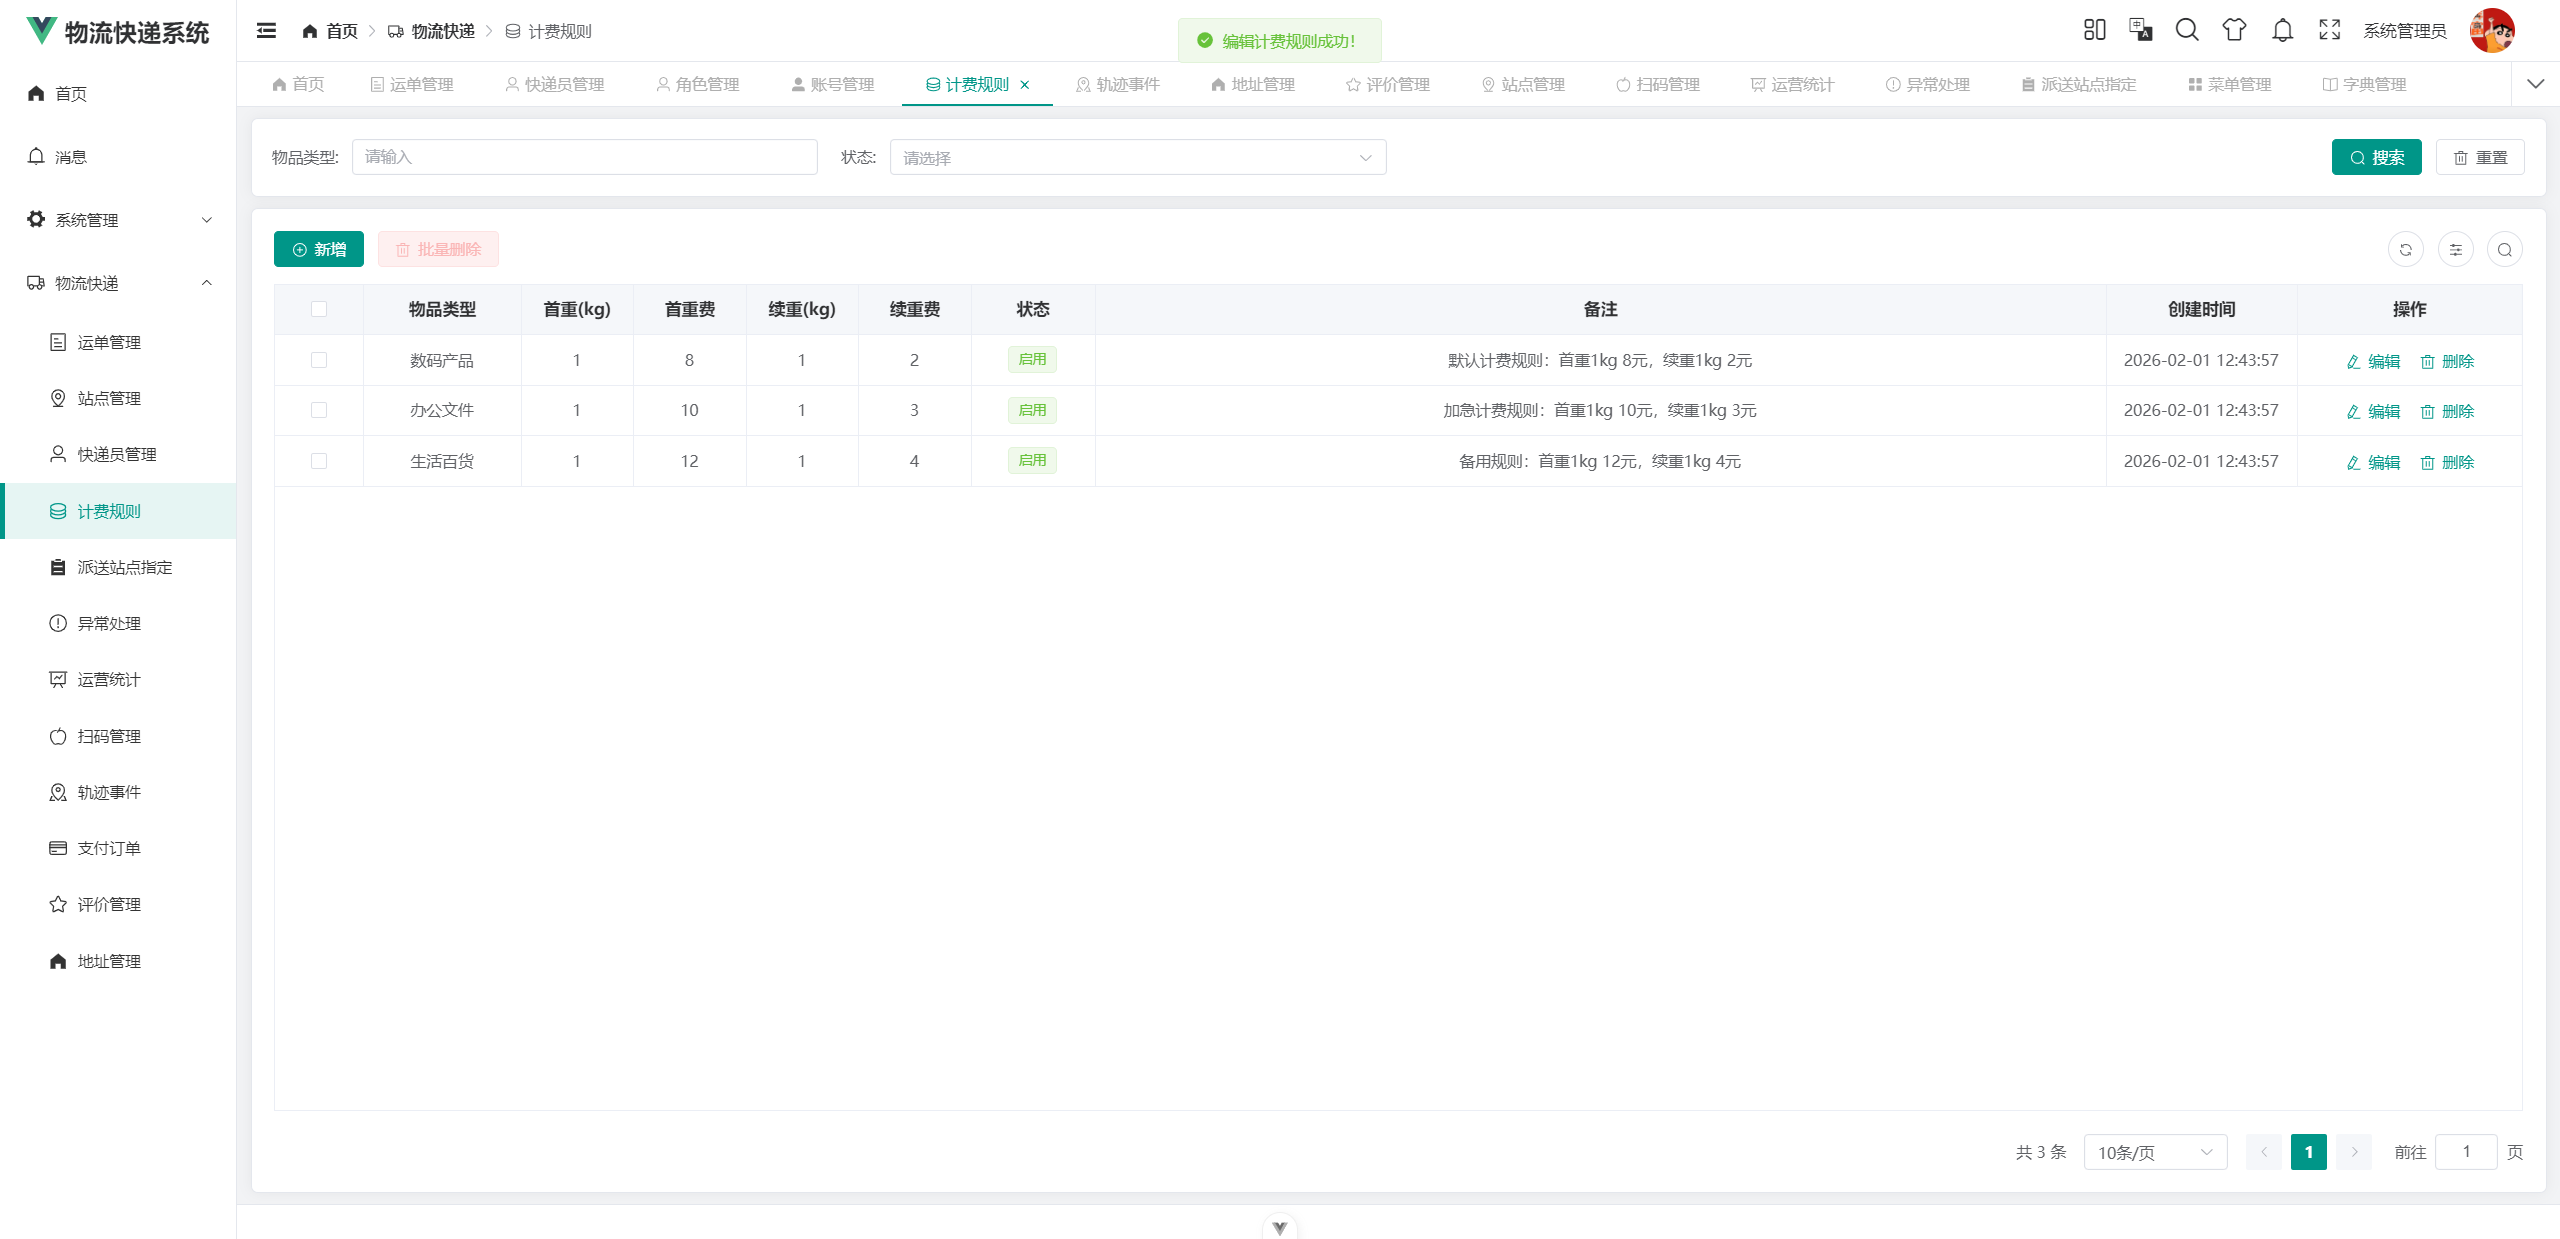The width and height of the screenshot is (2560, 1239).
Task: Open the 状态 select dropdown
Action: (x=1137, y=158)
